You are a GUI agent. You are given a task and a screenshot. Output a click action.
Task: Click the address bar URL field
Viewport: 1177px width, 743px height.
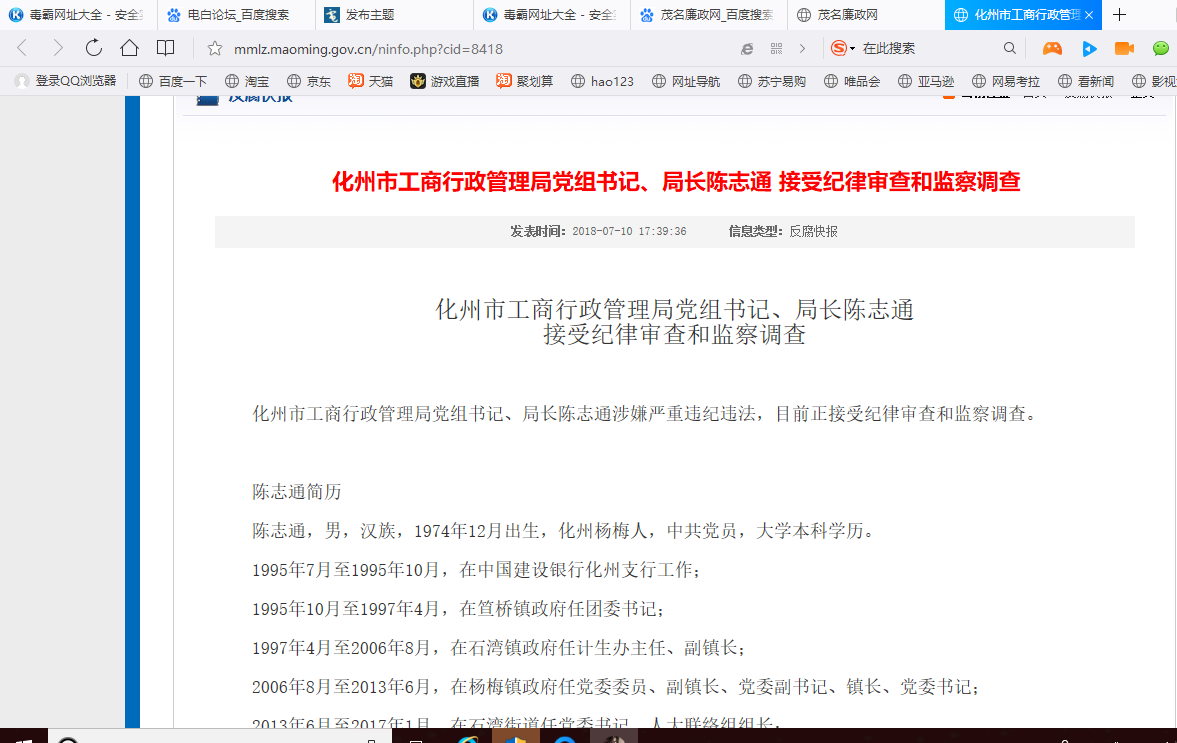coord(450,48)
